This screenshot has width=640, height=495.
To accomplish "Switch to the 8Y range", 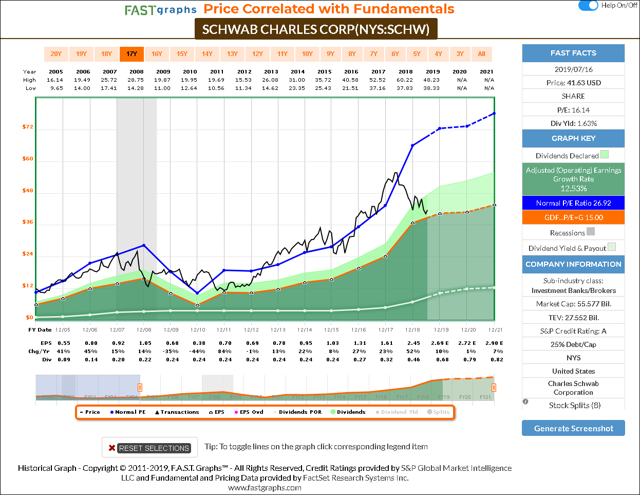I will [x=352, y=54].
